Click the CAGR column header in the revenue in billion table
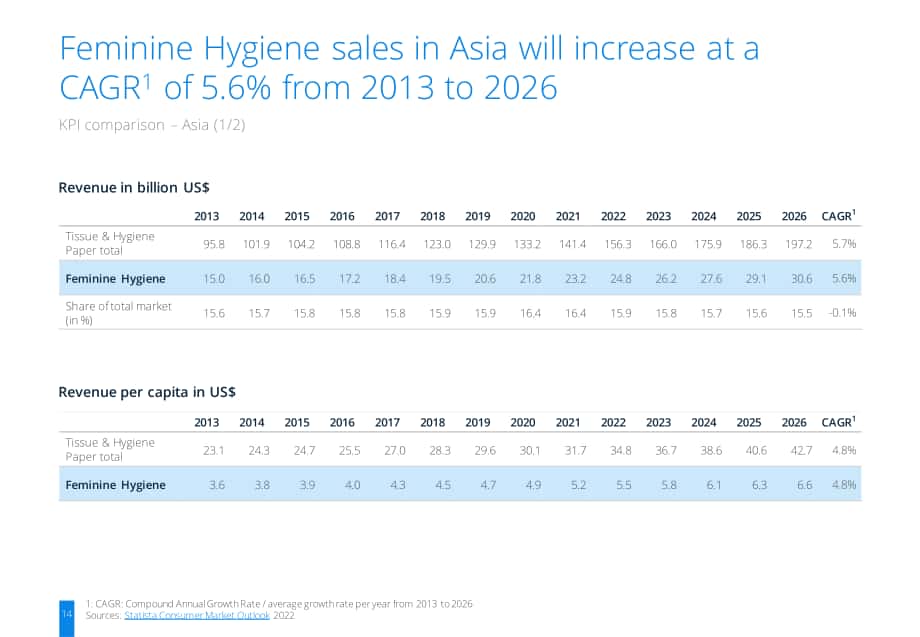The image size is (920, 637). (x=838, y=215)
